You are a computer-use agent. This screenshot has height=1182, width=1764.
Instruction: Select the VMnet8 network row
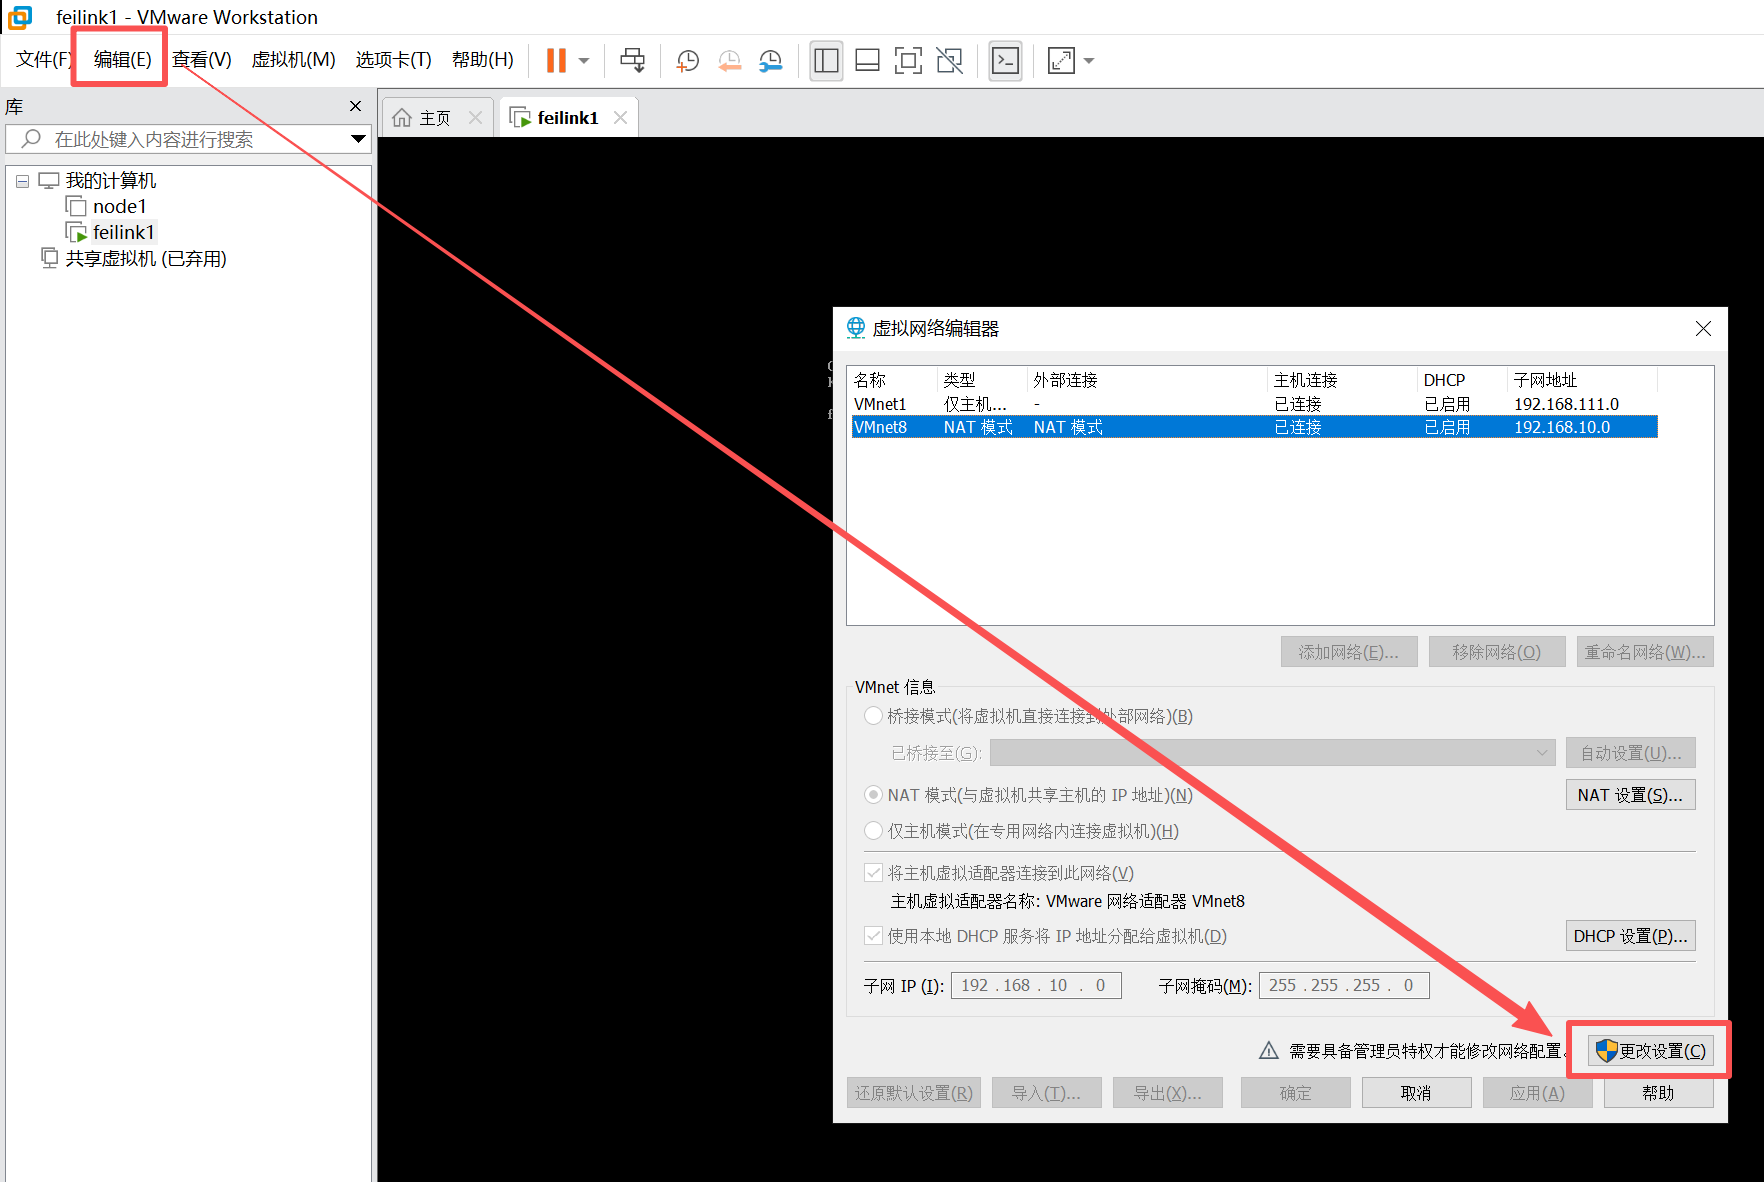1253,427
